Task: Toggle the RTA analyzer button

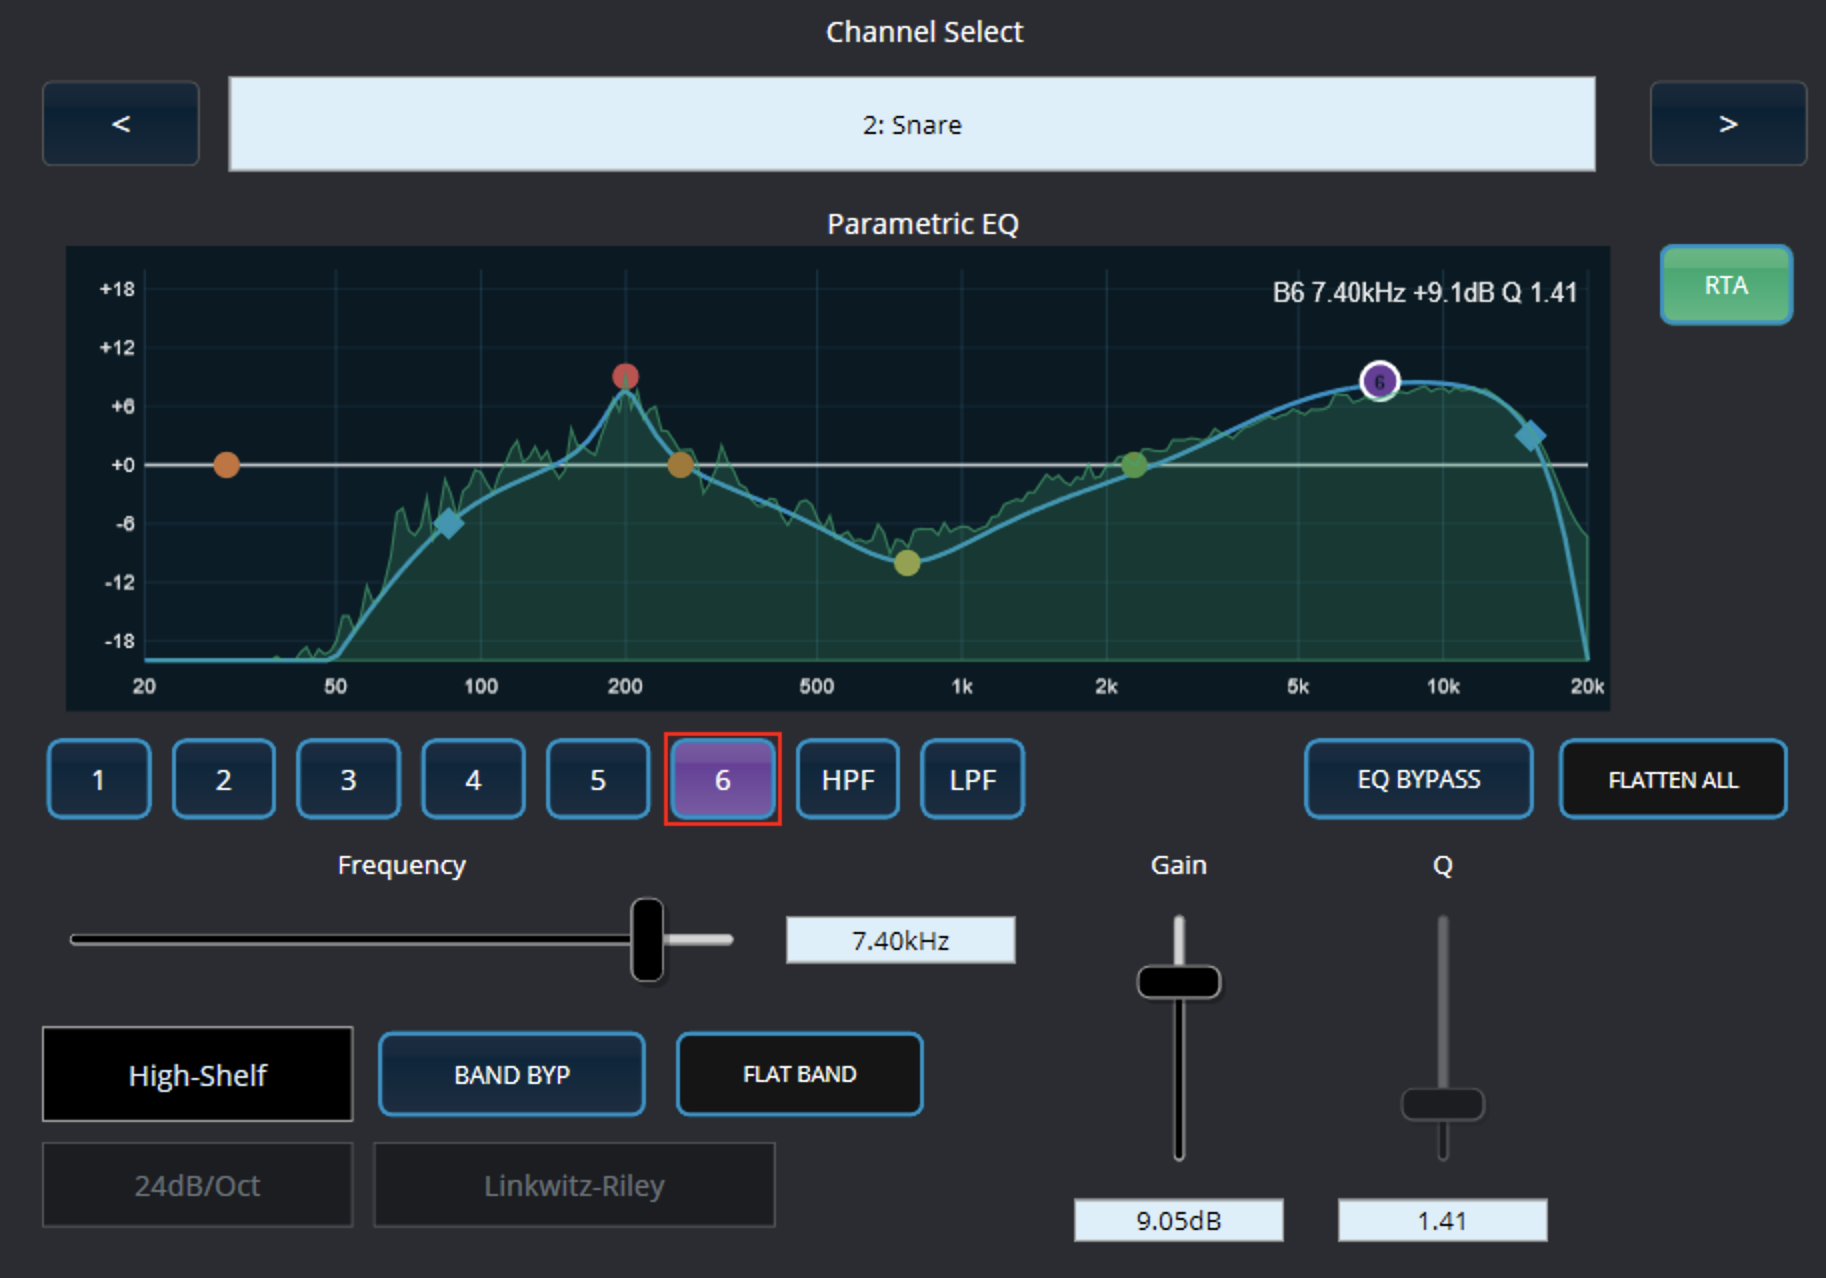Action: click(1726, 285)
